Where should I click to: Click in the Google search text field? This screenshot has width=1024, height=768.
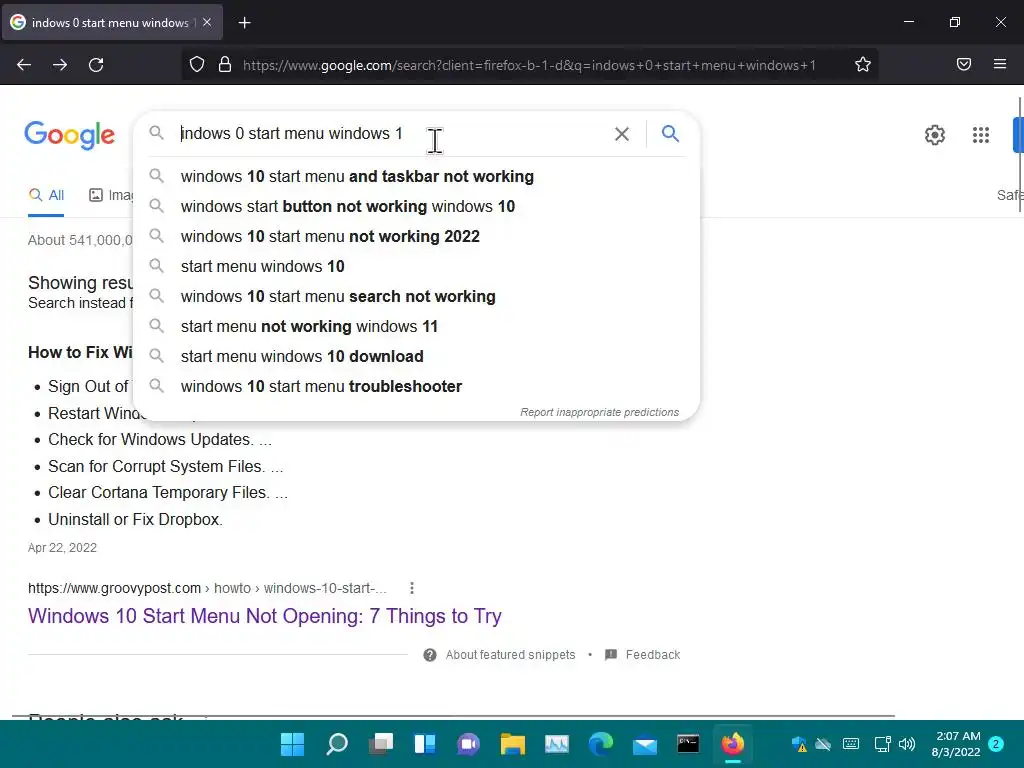(x=392, y=134)
